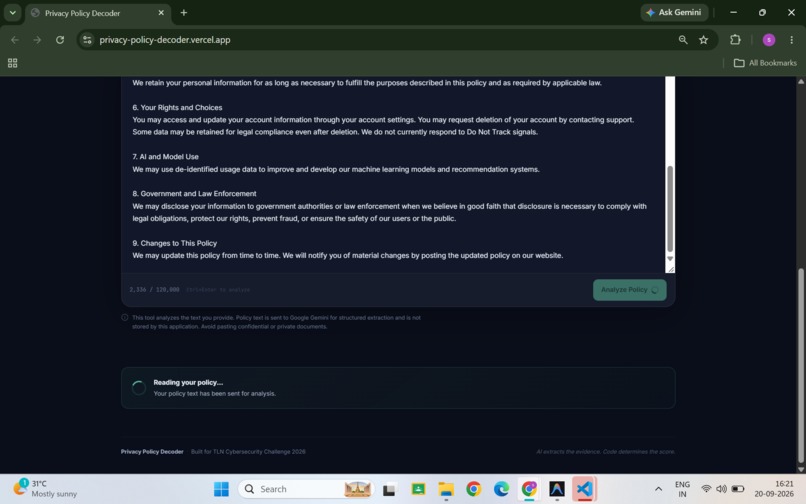
Task: Open the ENG IN language switcher
Action: click(682, 489)
